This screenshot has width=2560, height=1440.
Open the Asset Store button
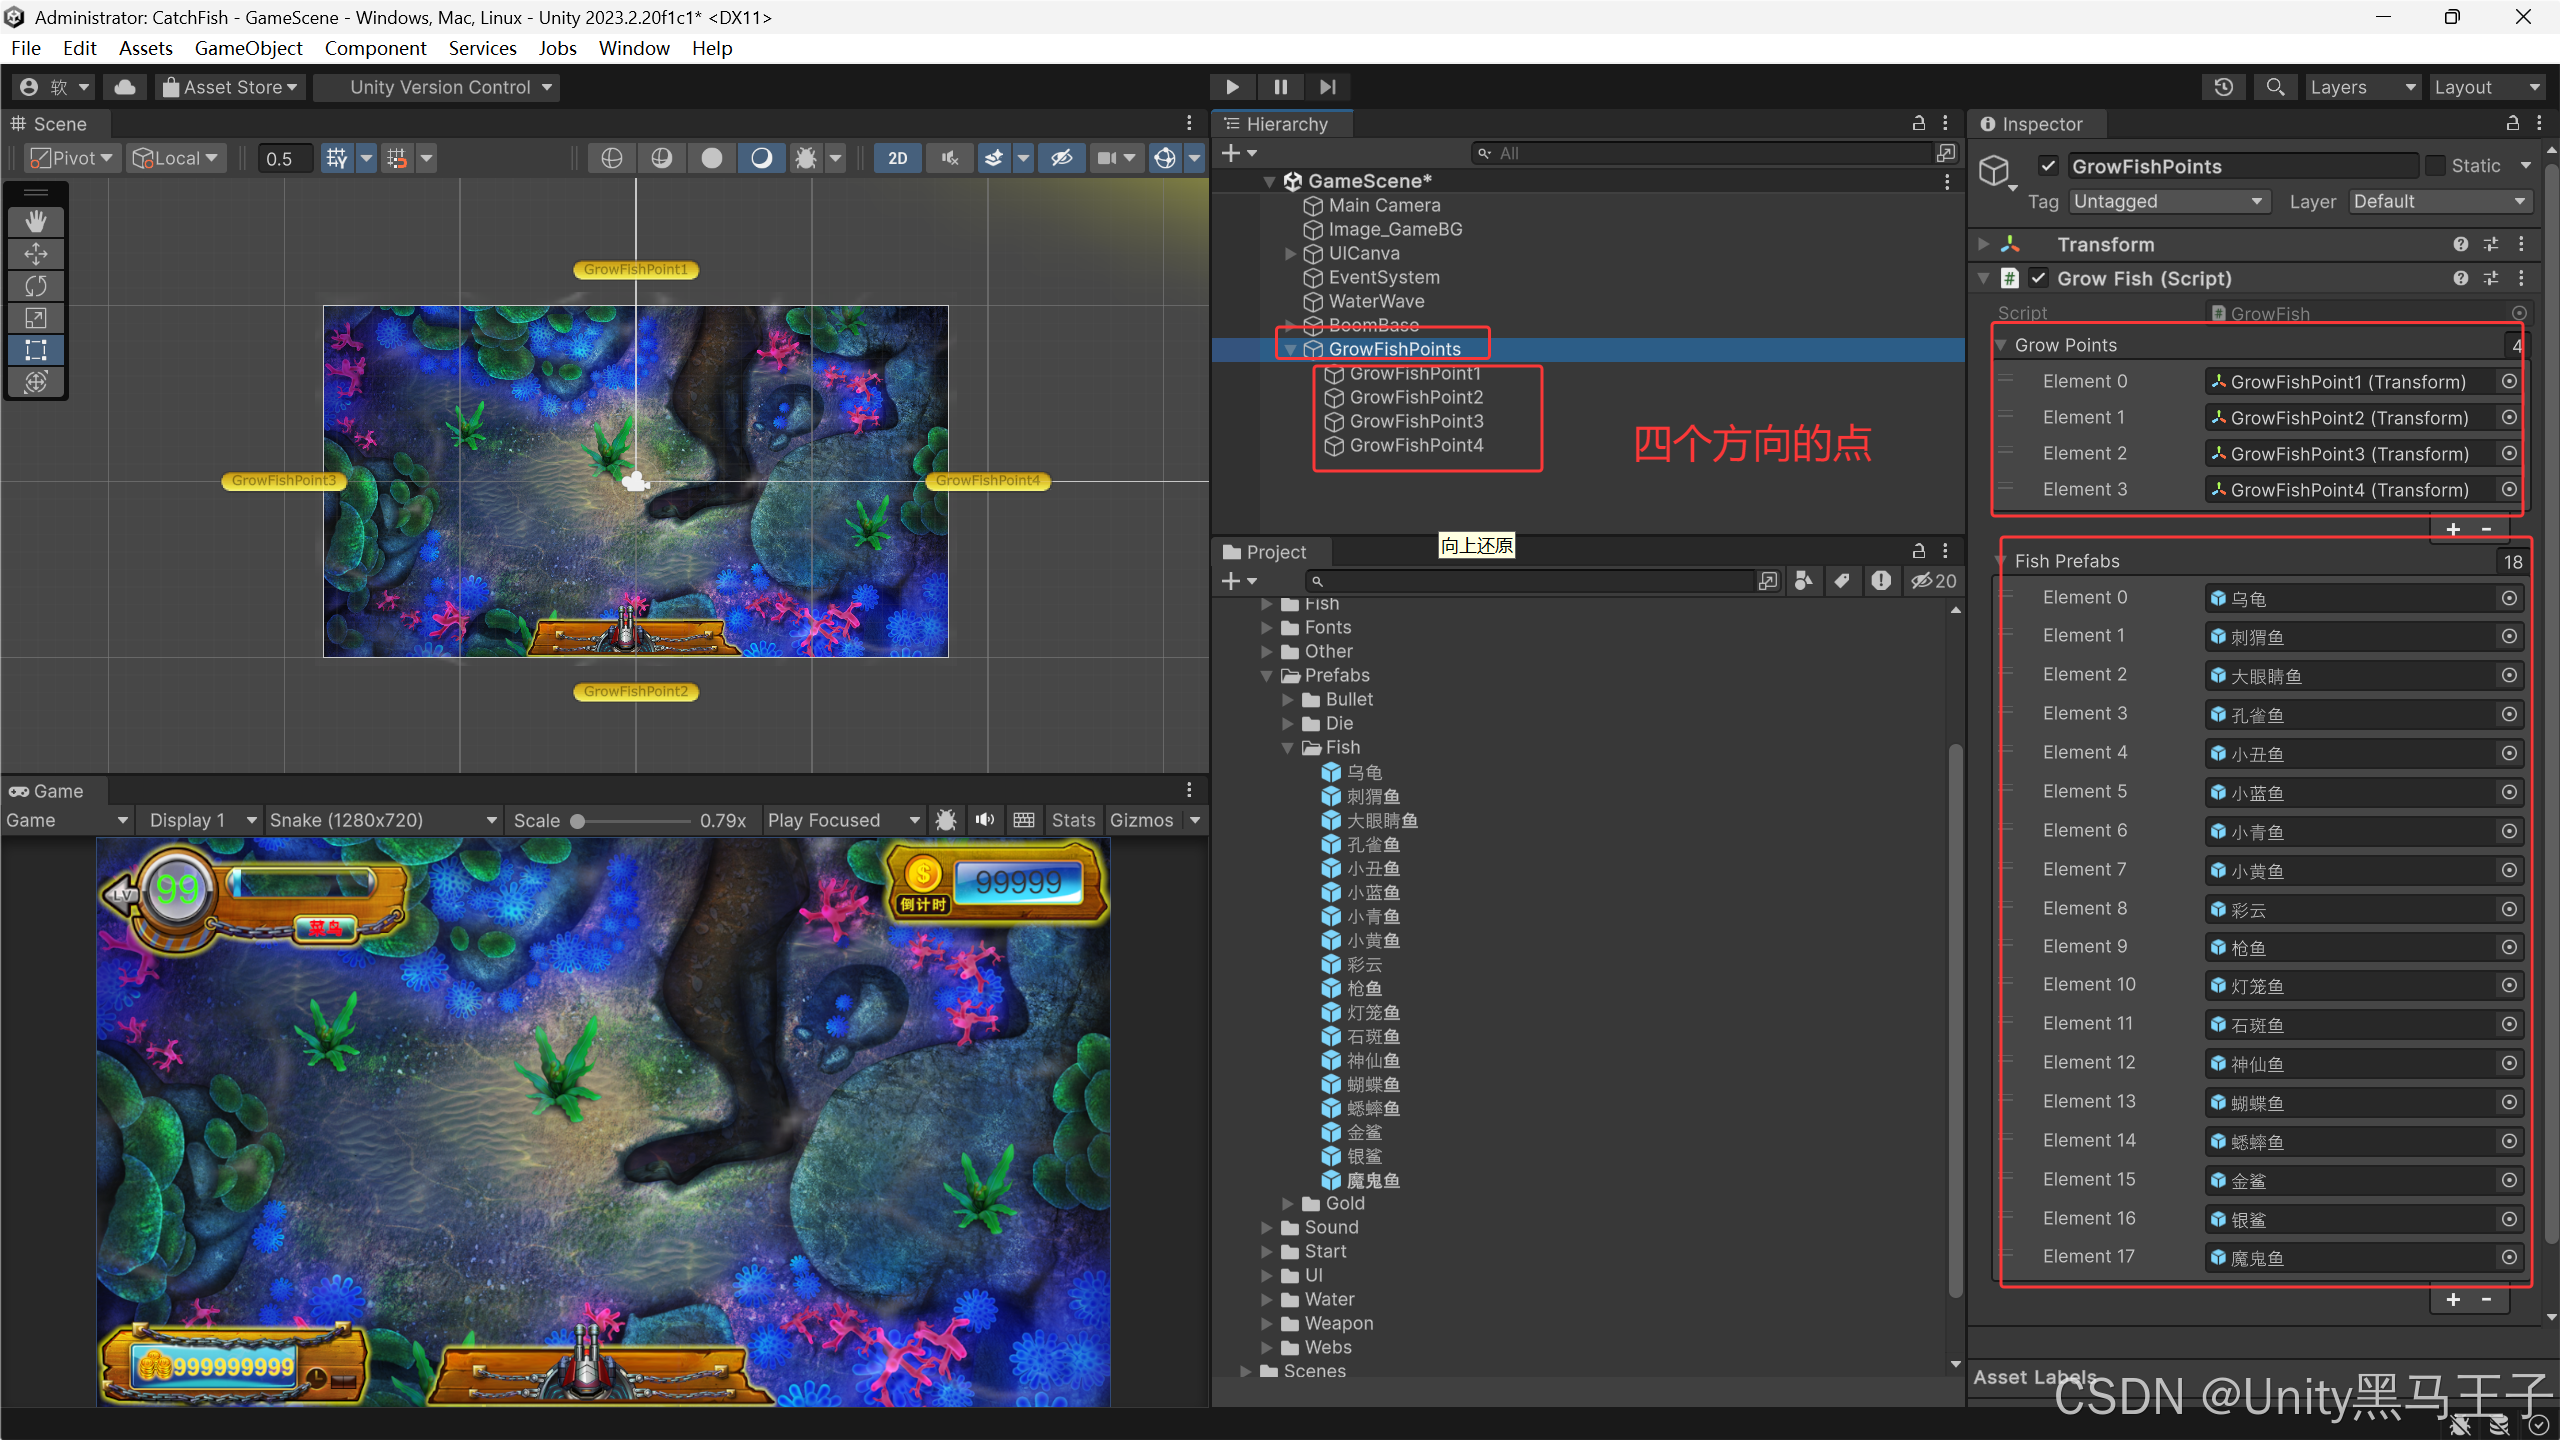click(232, 87)
